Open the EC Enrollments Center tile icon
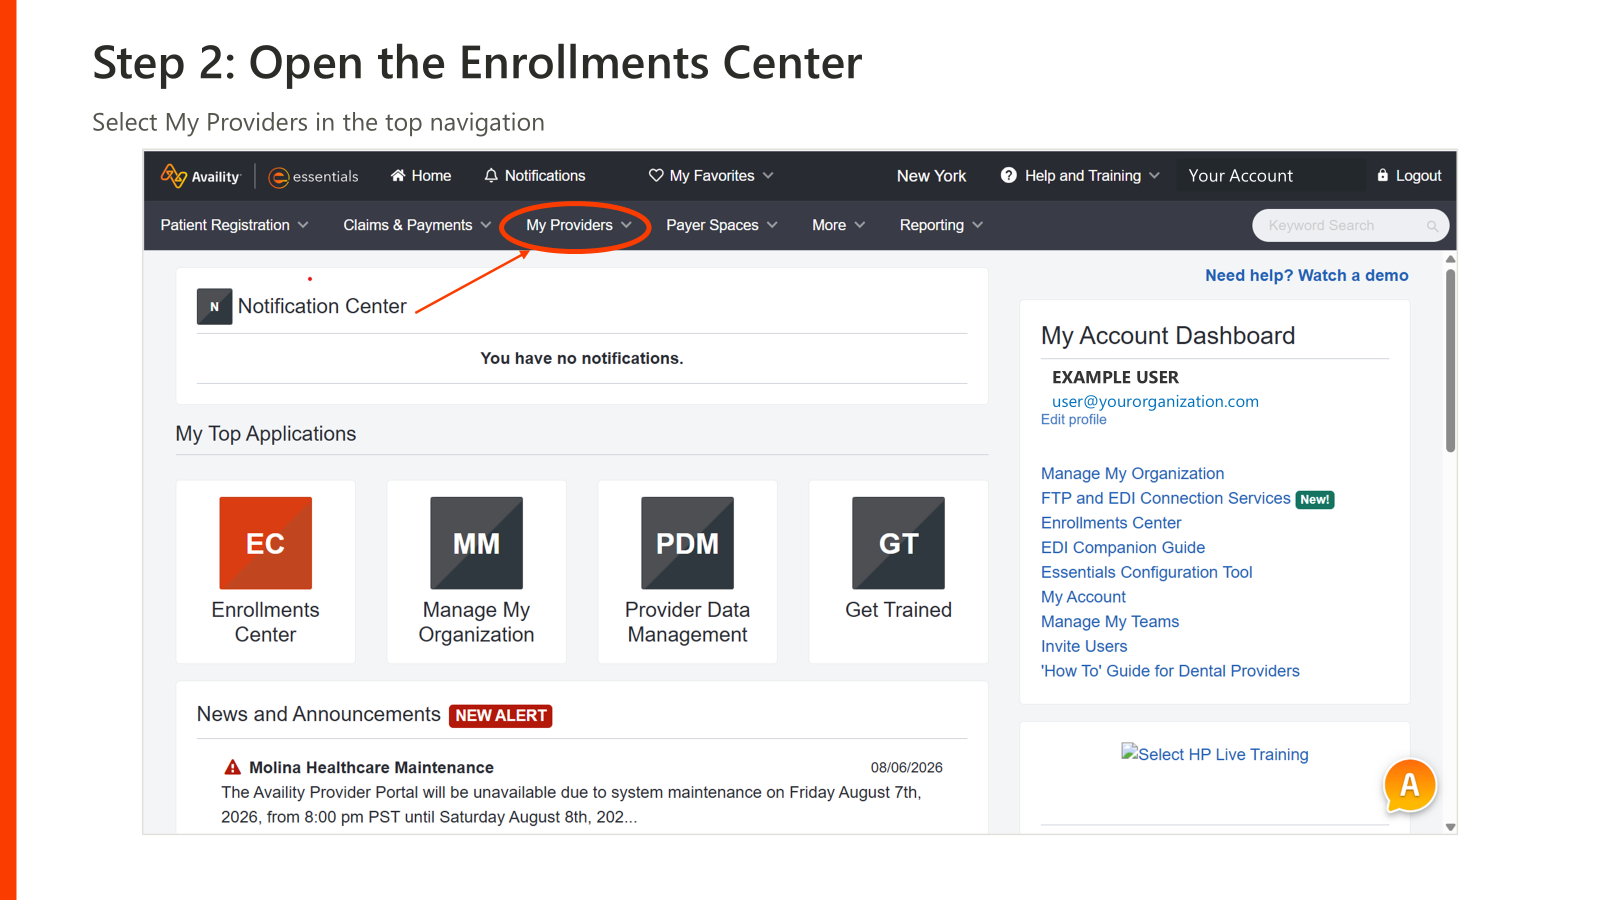 [266, 543]
